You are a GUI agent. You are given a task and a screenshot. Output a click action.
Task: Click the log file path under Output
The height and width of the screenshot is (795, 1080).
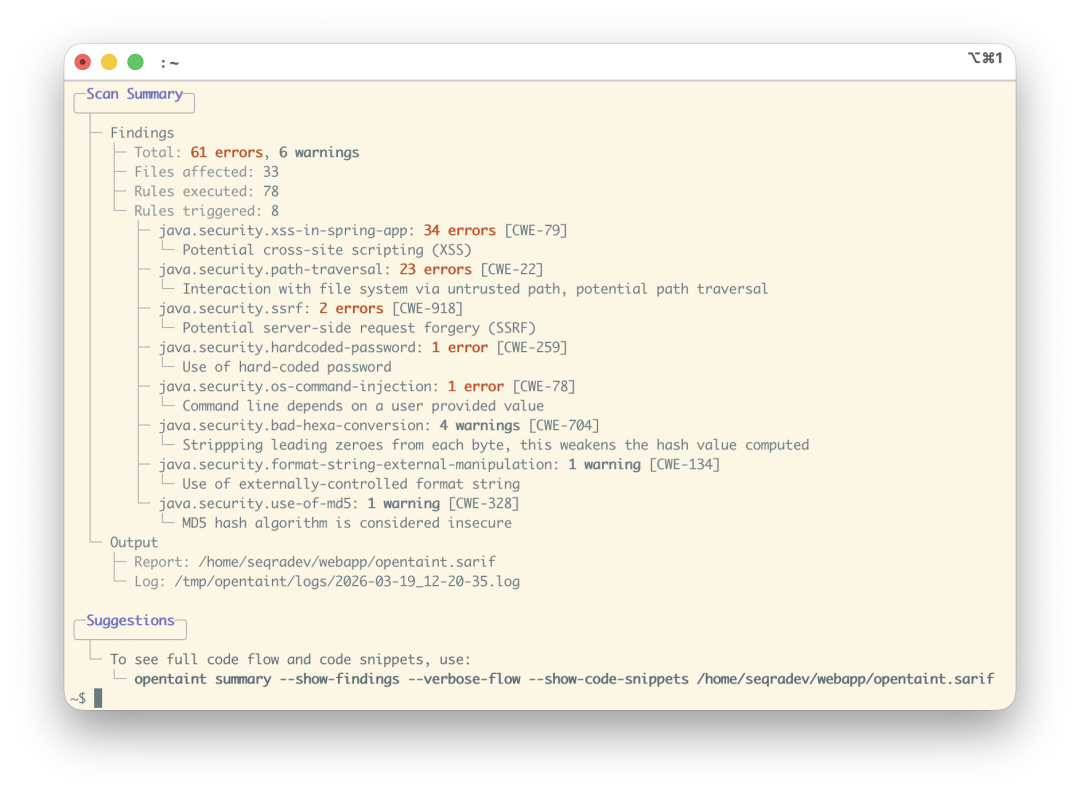point(347,581)
